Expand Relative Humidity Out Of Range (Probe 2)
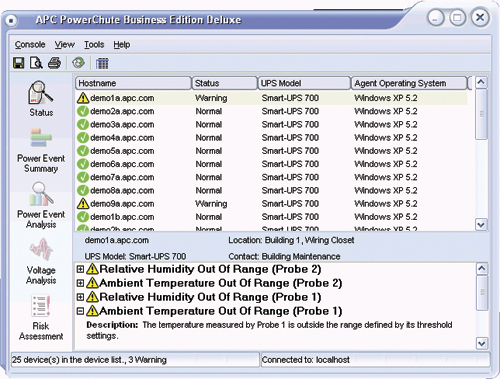The image size is (500, 379). [80, 269]
